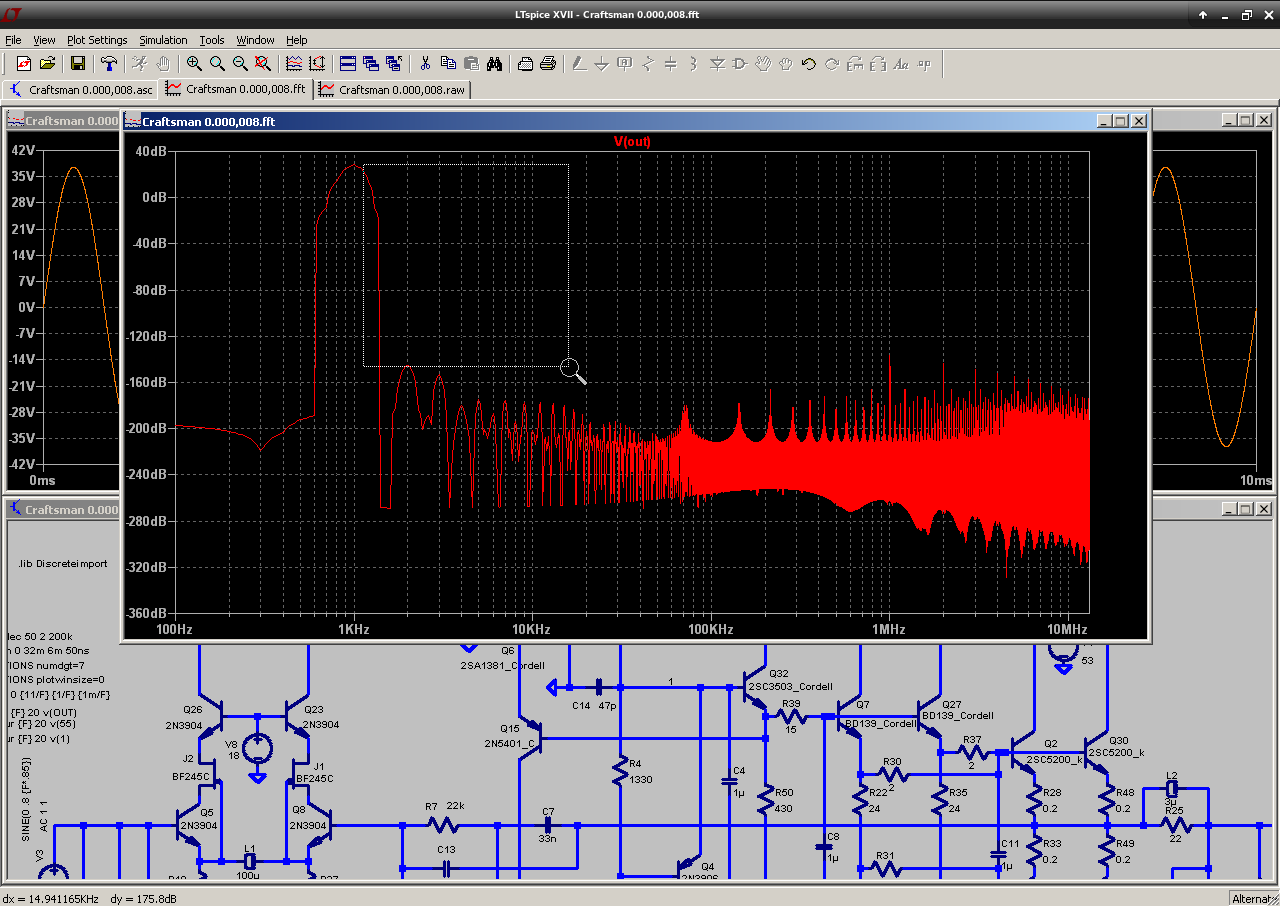Mirror component toolbar icon
The image size is (1280, 906).
tap(878, 64)
